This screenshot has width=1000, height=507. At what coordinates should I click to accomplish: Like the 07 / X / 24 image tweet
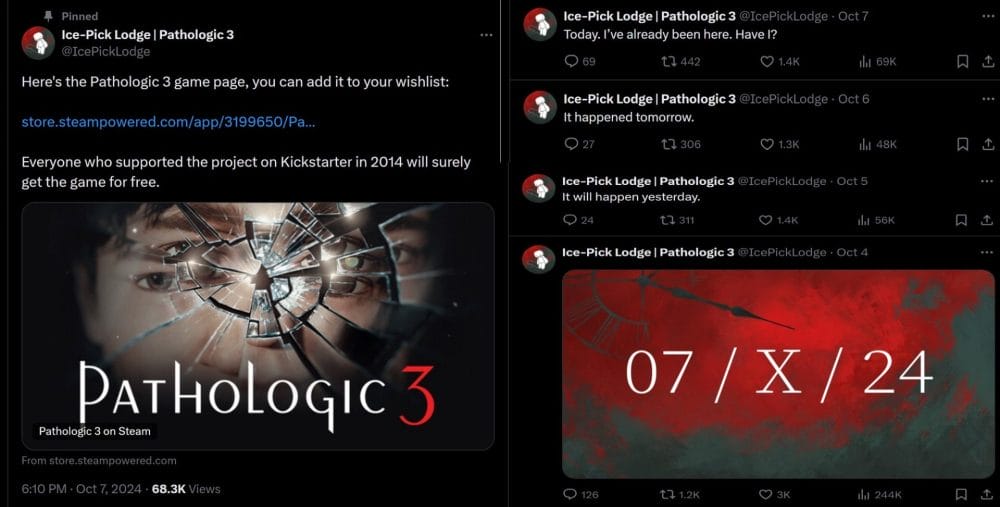click(x=775, y=494)
